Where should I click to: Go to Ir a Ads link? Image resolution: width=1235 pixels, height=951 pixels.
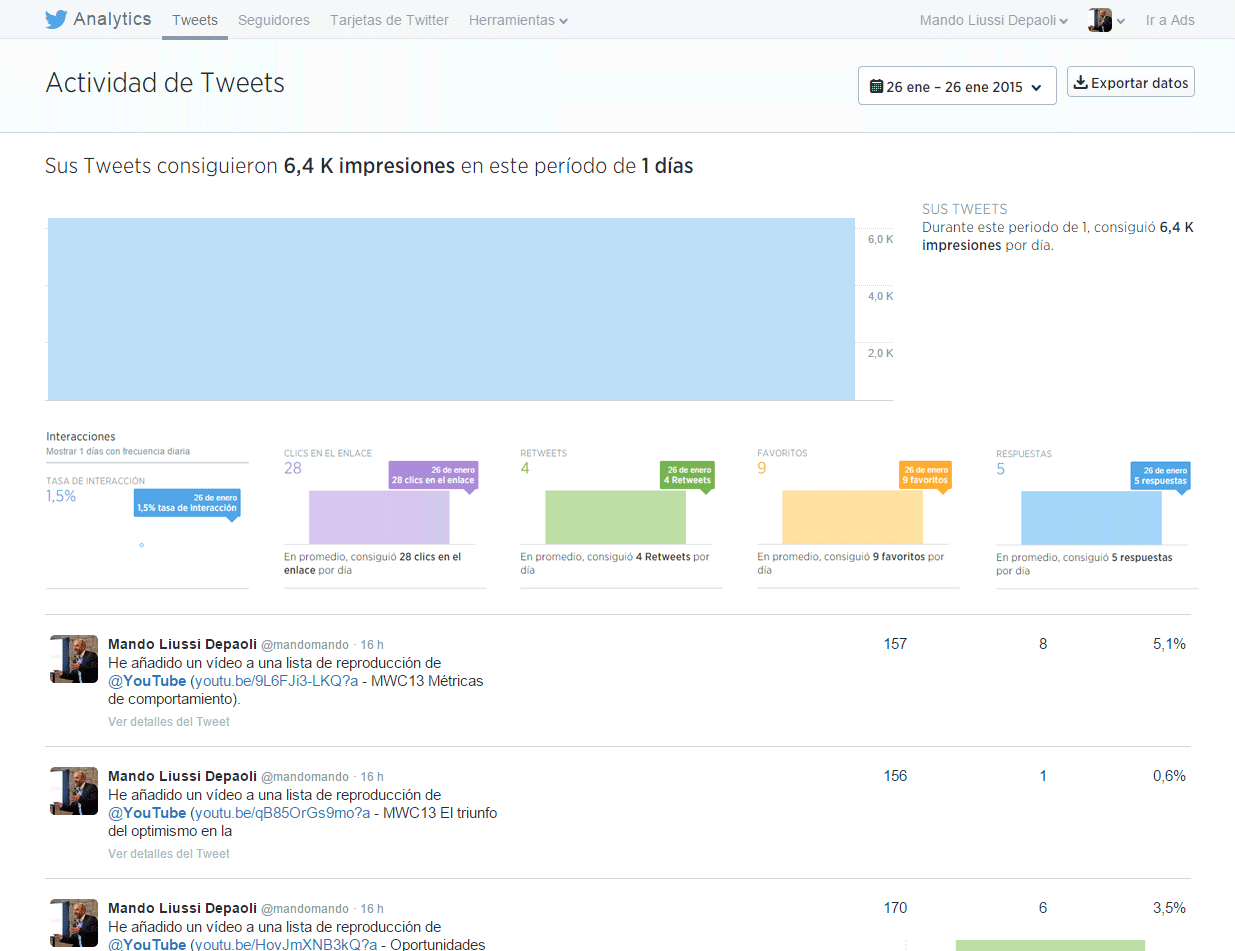(x=1170, y=20)
